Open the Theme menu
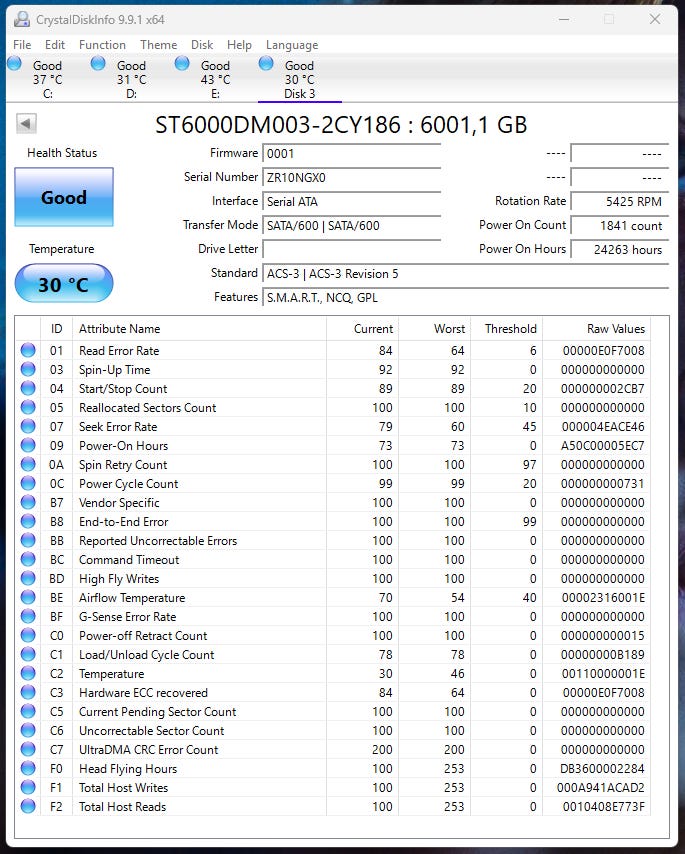The image size is (685, 854). pyautogui.click(x=158, y=45)
